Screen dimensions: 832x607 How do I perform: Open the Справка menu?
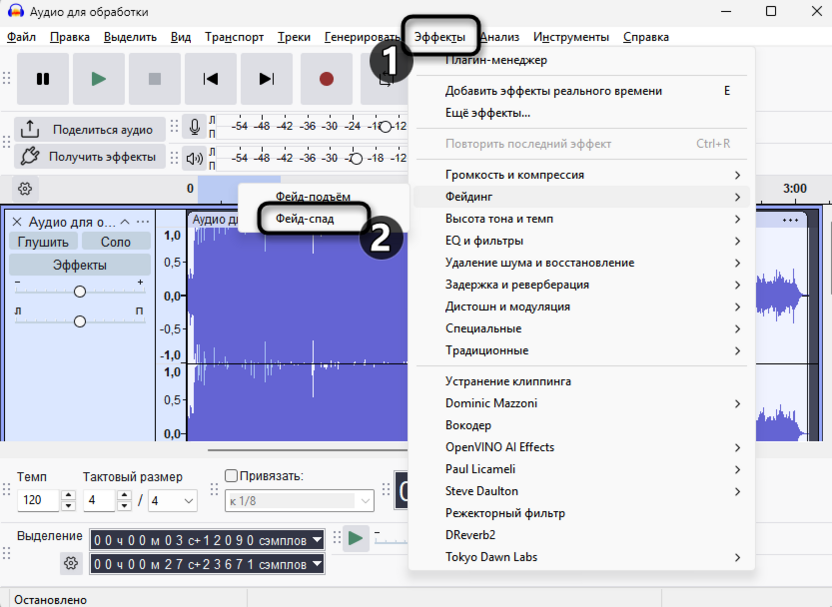(x=646, y=37)
